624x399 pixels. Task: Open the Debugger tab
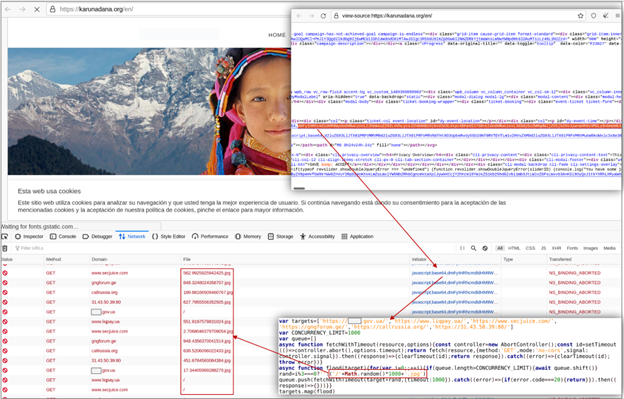[98, 236]
